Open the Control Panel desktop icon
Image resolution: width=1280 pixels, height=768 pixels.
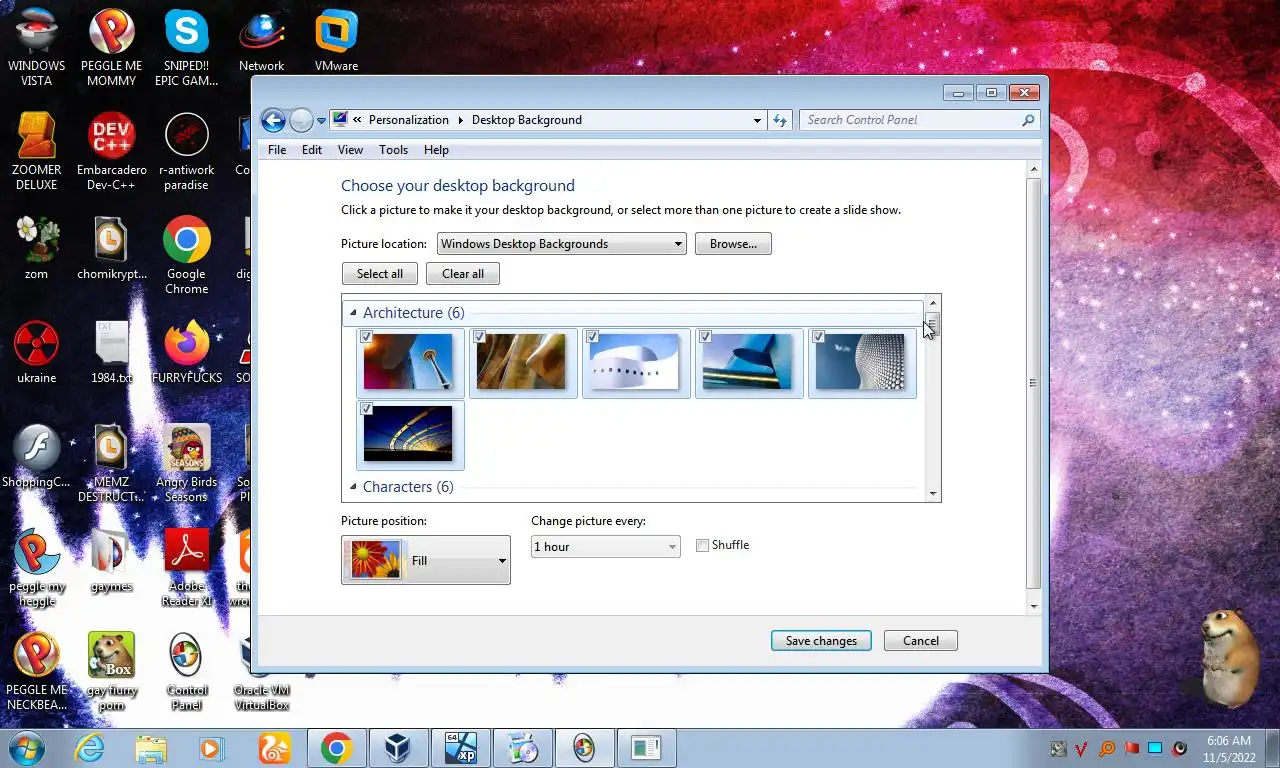click(186, 670)
